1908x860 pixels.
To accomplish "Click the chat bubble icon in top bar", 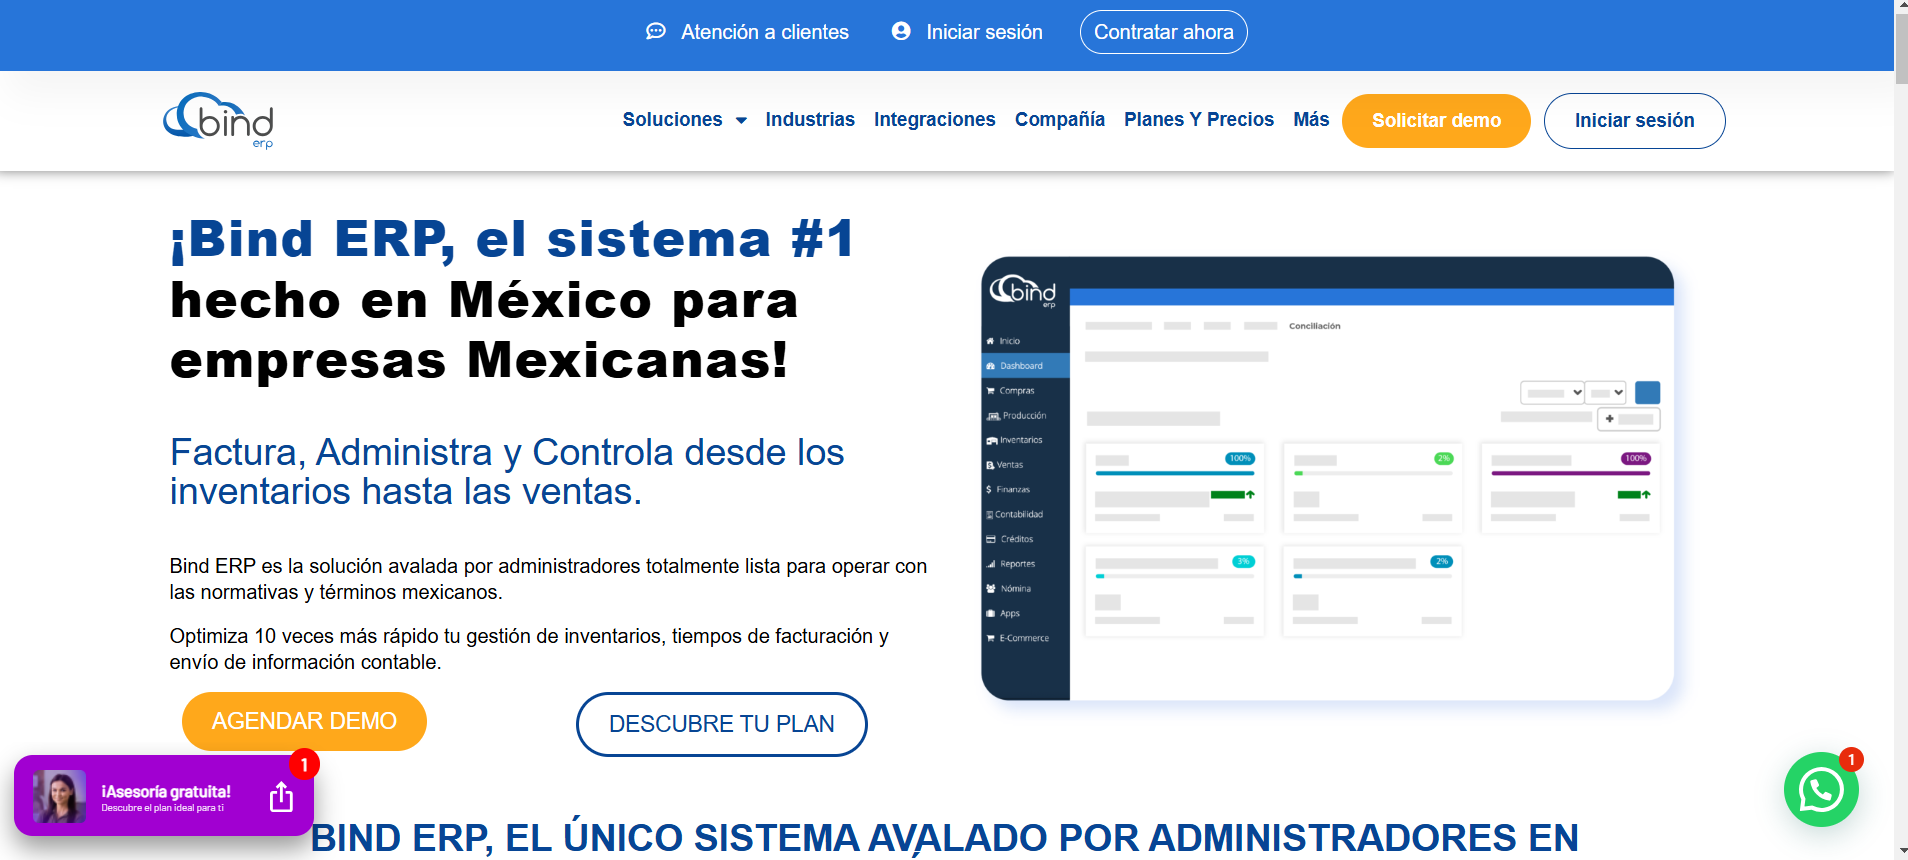I will tap(656, 32).
